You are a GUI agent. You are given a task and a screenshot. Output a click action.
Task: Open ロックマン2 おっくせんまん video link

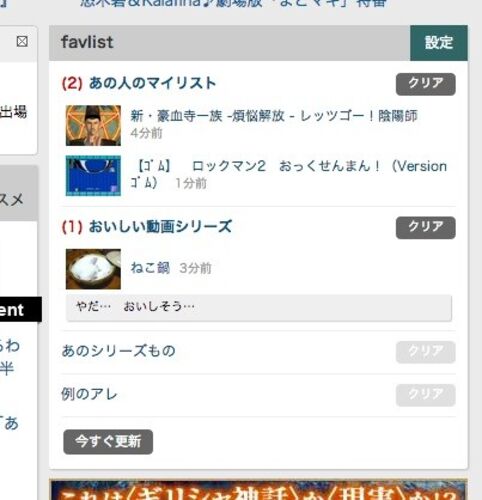[288, 174]
